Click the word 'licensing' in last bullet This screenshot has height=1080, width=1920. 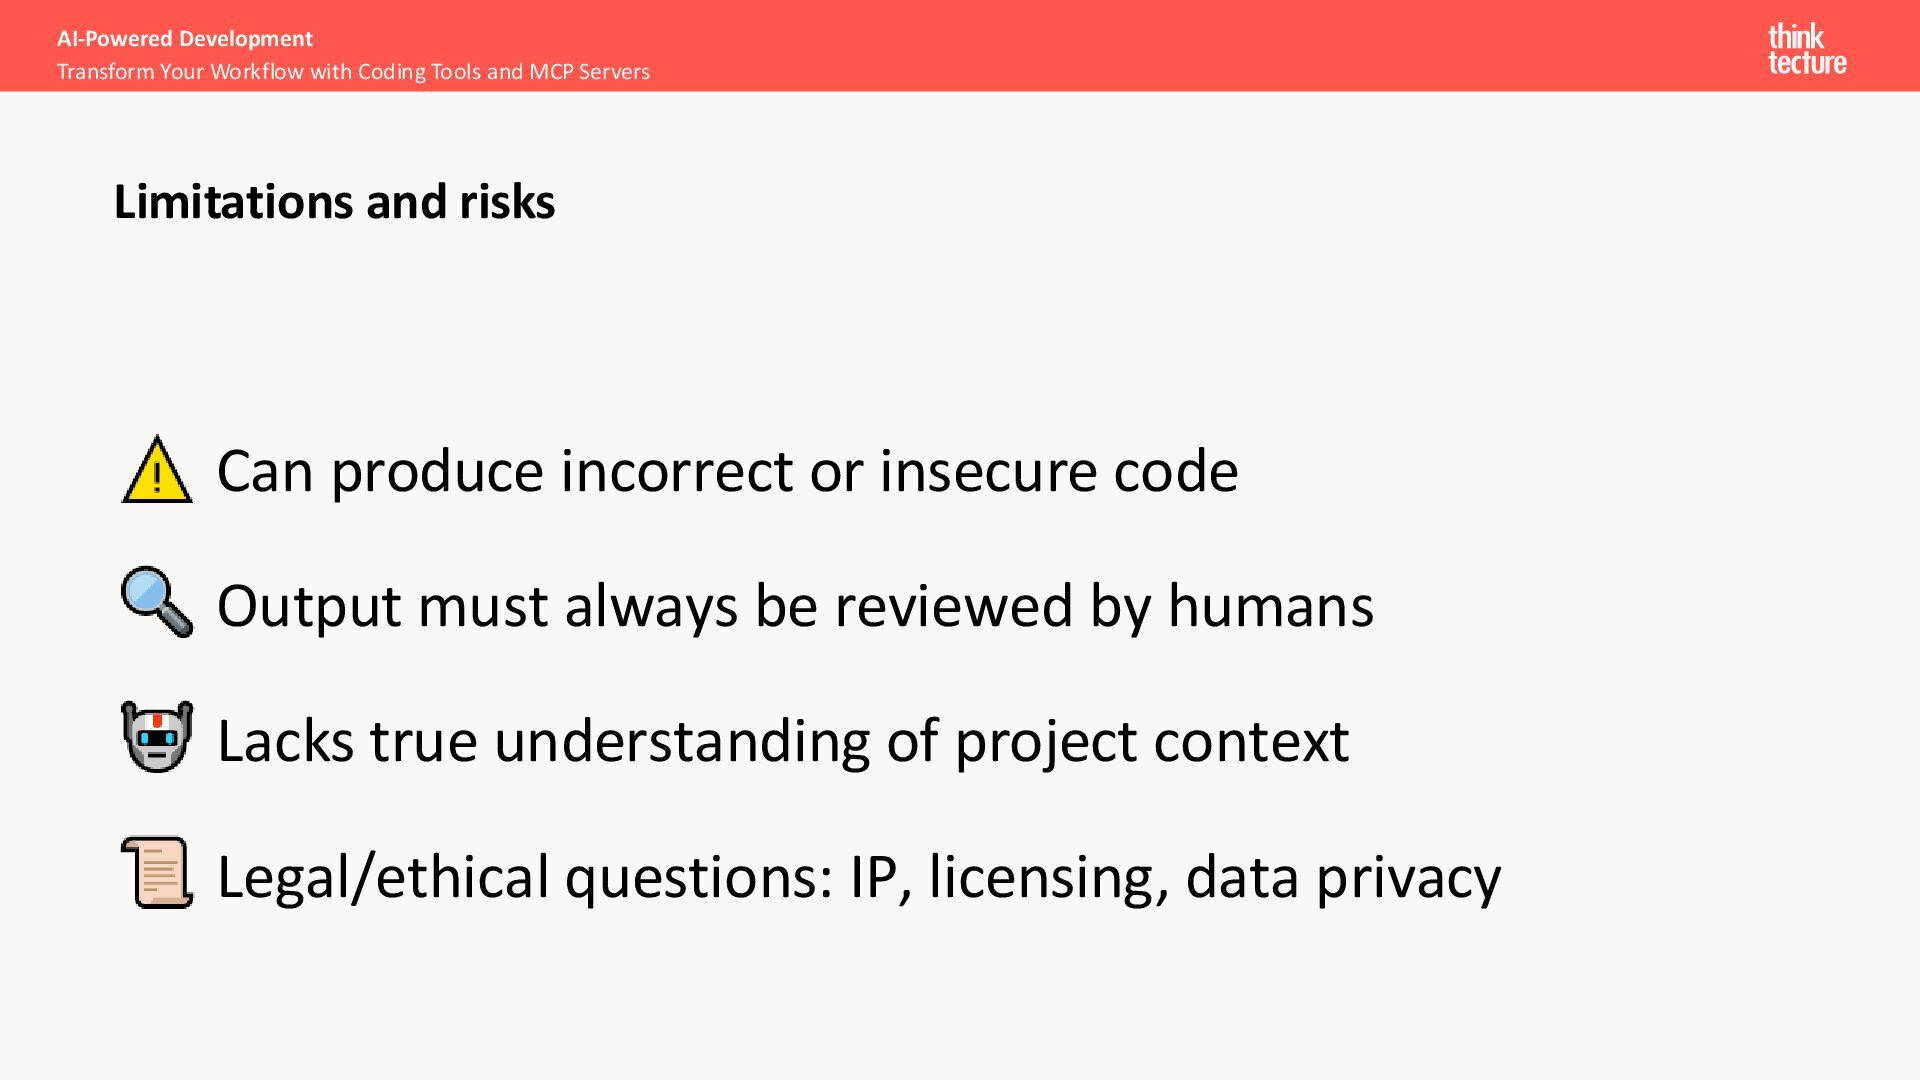click(x=1048, y=876)
